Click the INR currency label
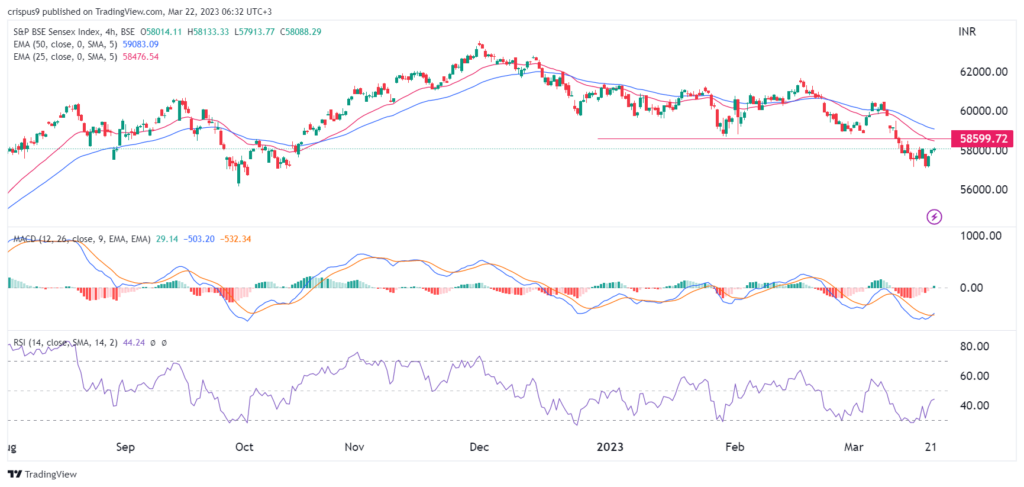Image resolution: width=1024 pixels, height=487 pixels. click(x=965, y=33)
